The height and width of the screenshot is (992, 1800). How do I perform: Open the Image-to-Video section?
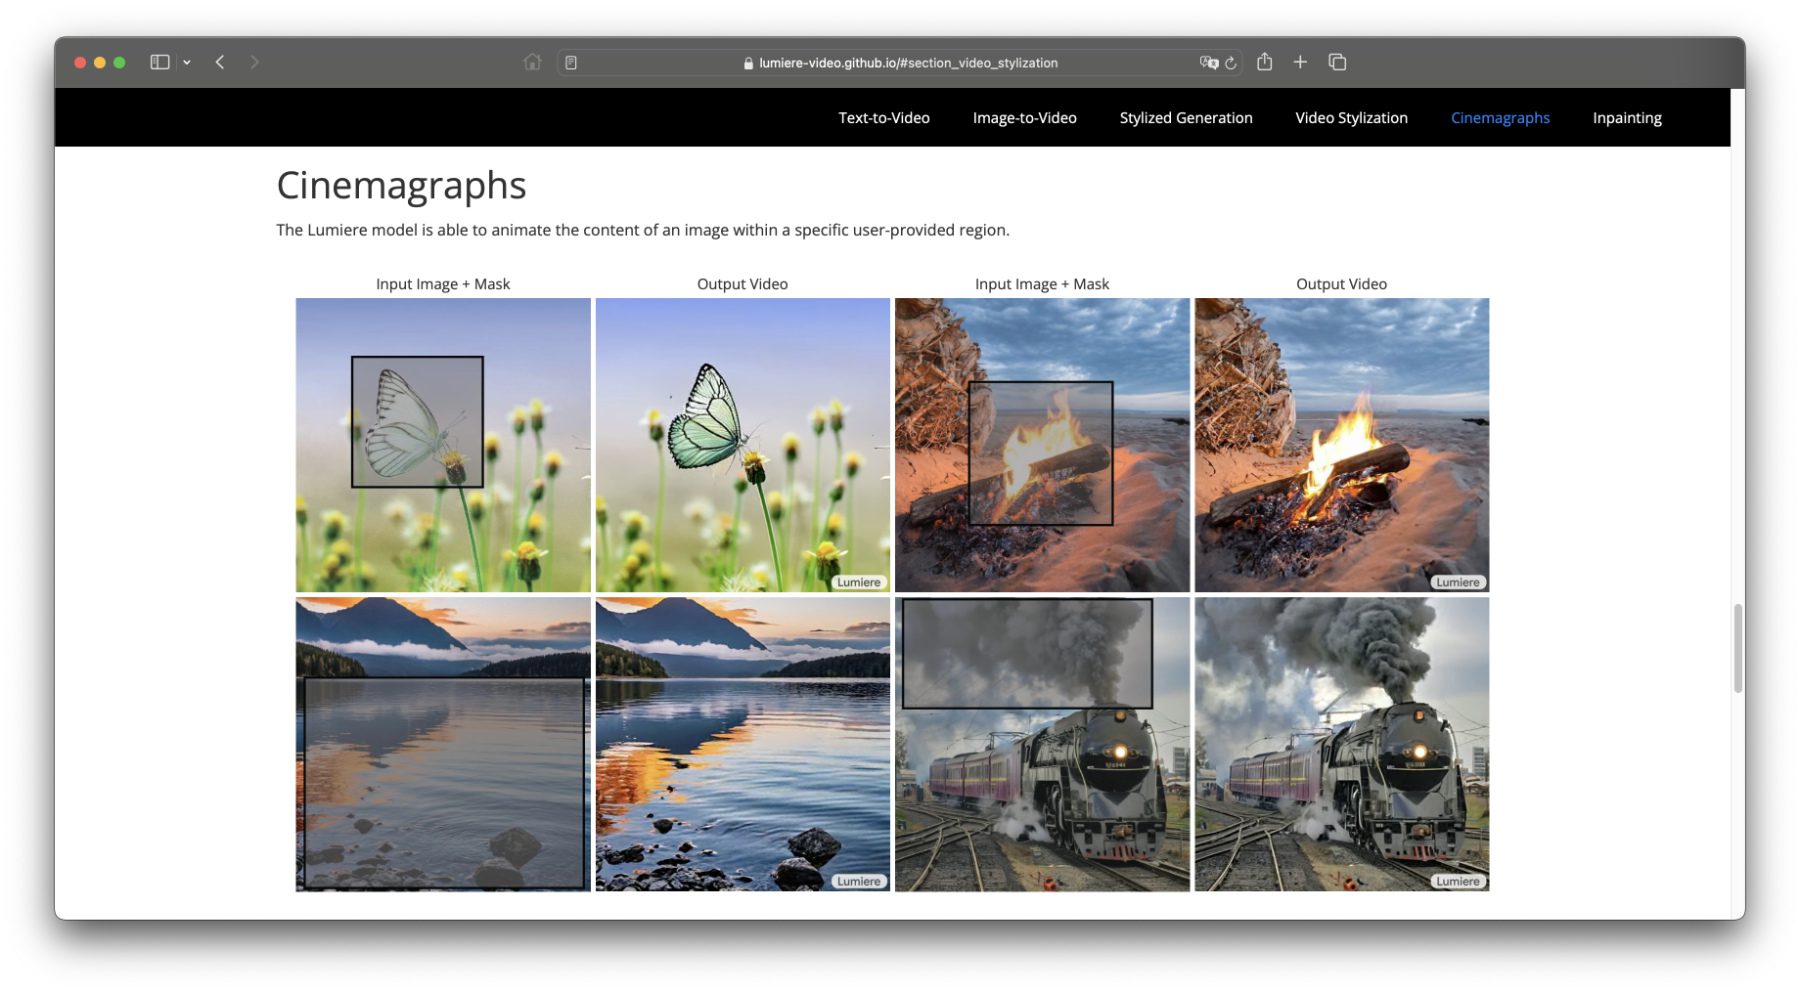[1024, 118]
